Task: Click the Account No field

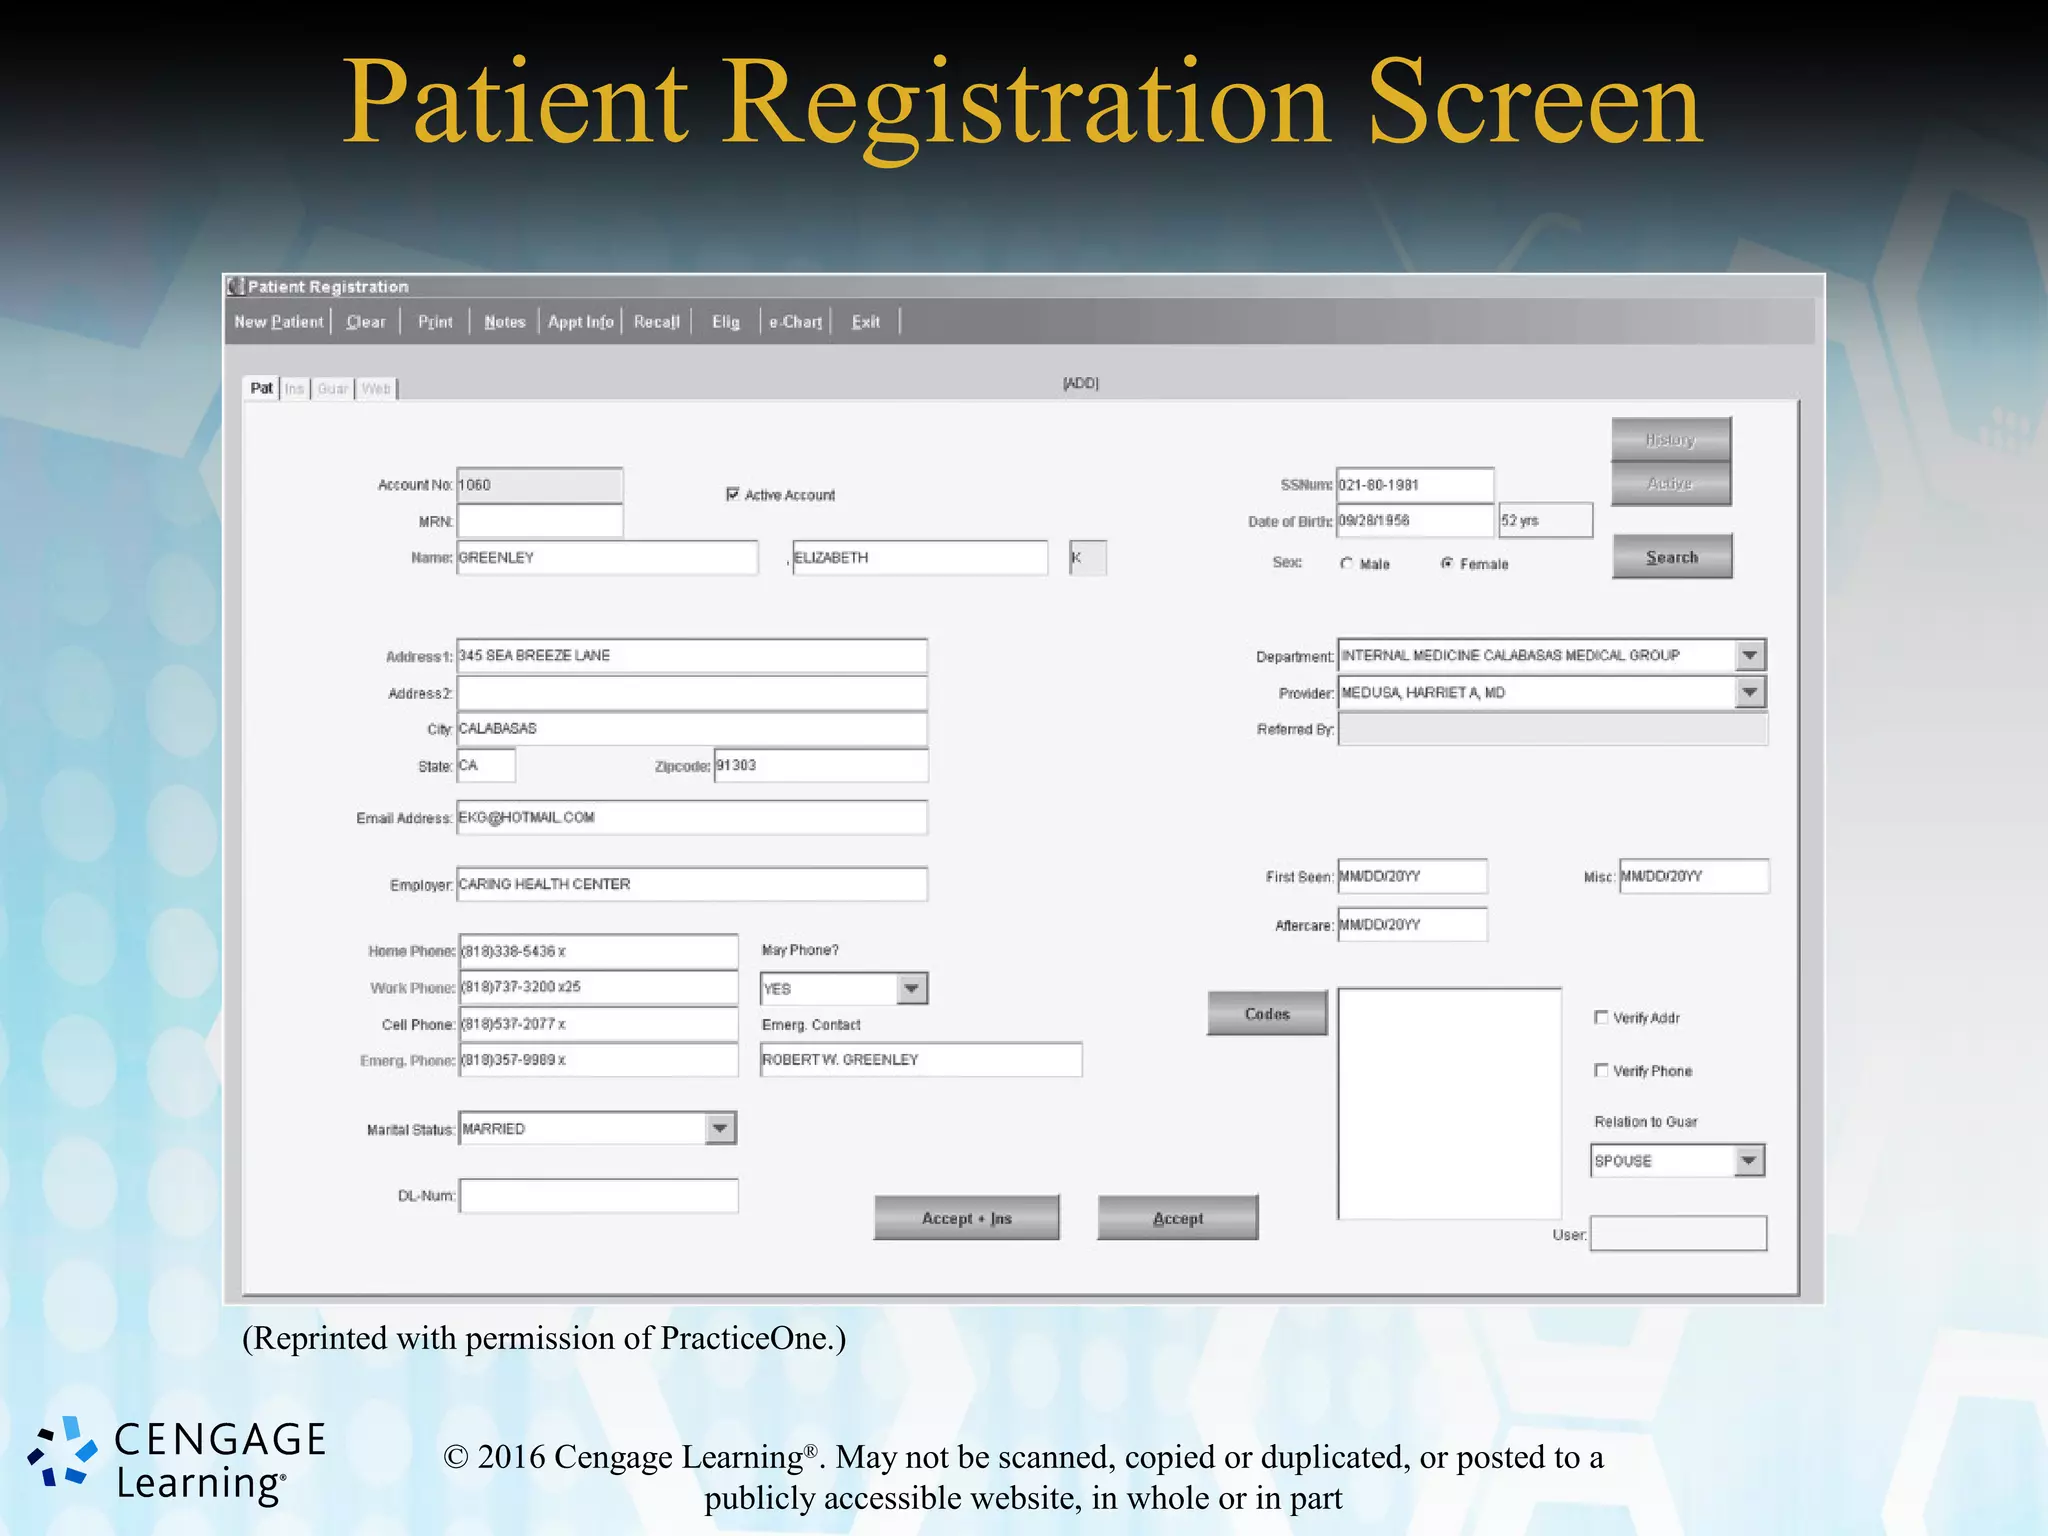Action: tap(540, 485)
